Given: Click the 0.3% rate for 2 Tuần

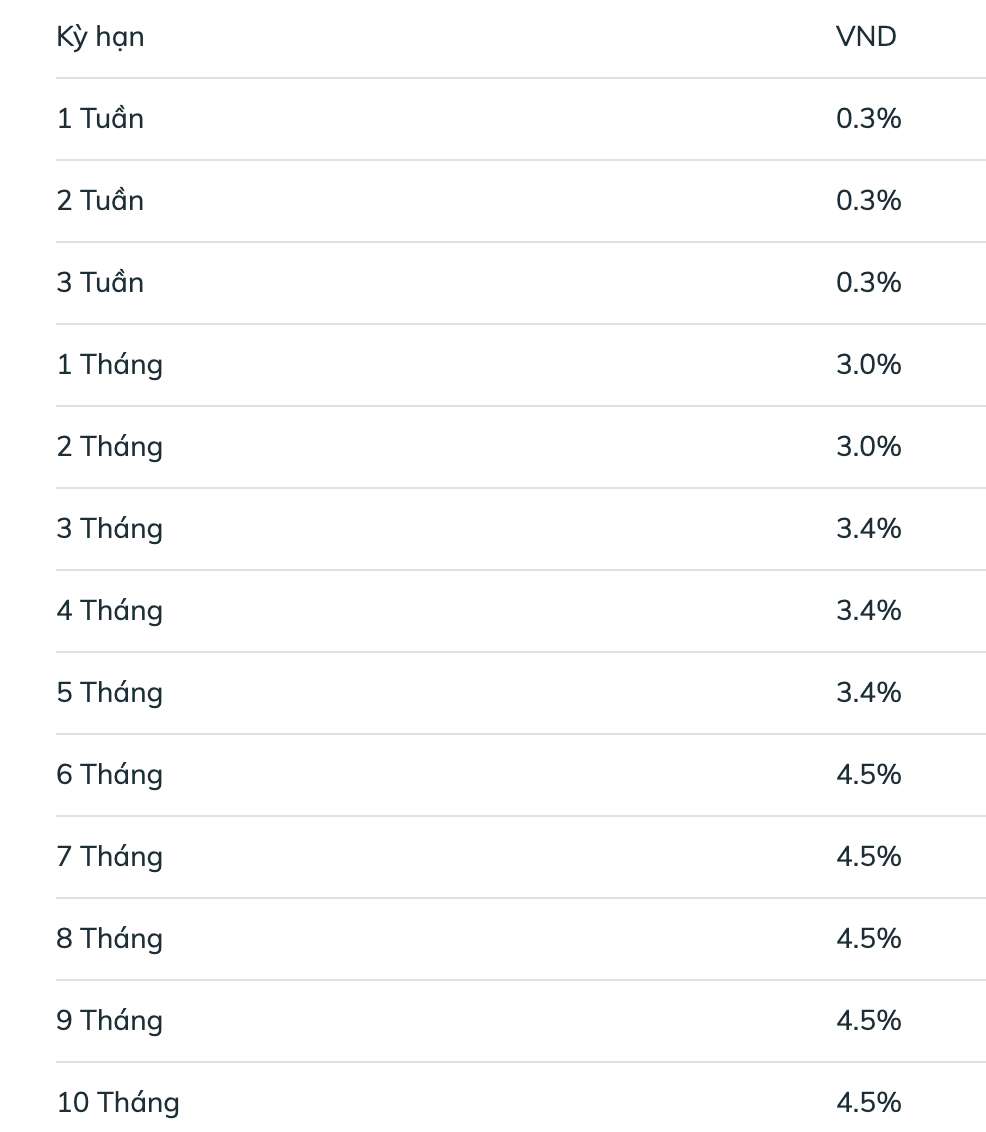Looking at the screenshot, I should [868, 201].
